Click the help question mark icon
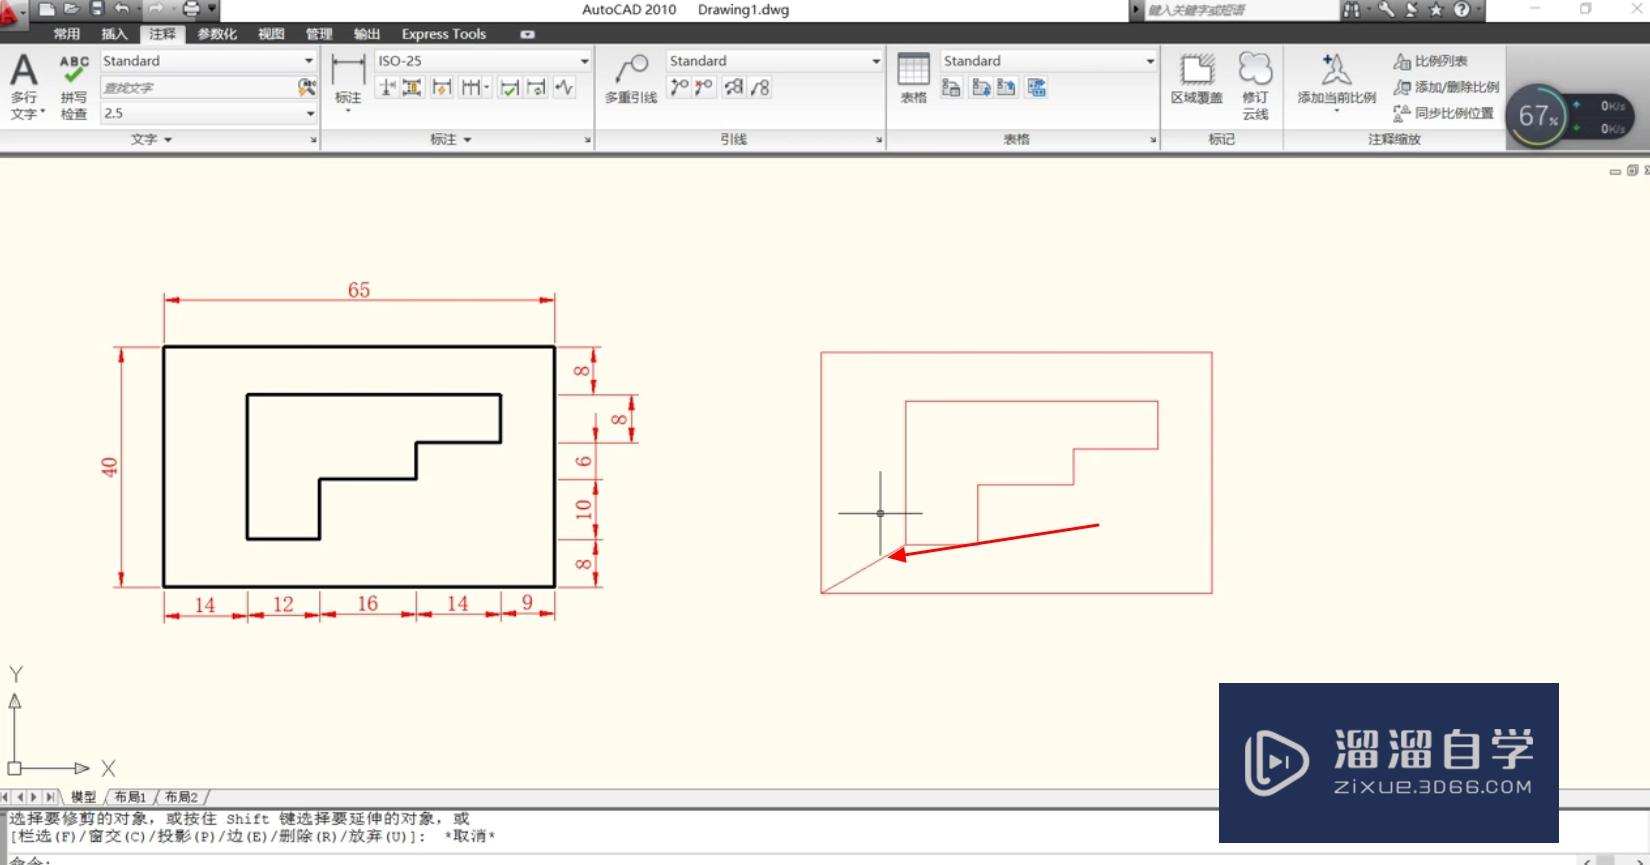Image resolution: width=1650 pixels, height=865 pixels. (x=1462, y=10)
